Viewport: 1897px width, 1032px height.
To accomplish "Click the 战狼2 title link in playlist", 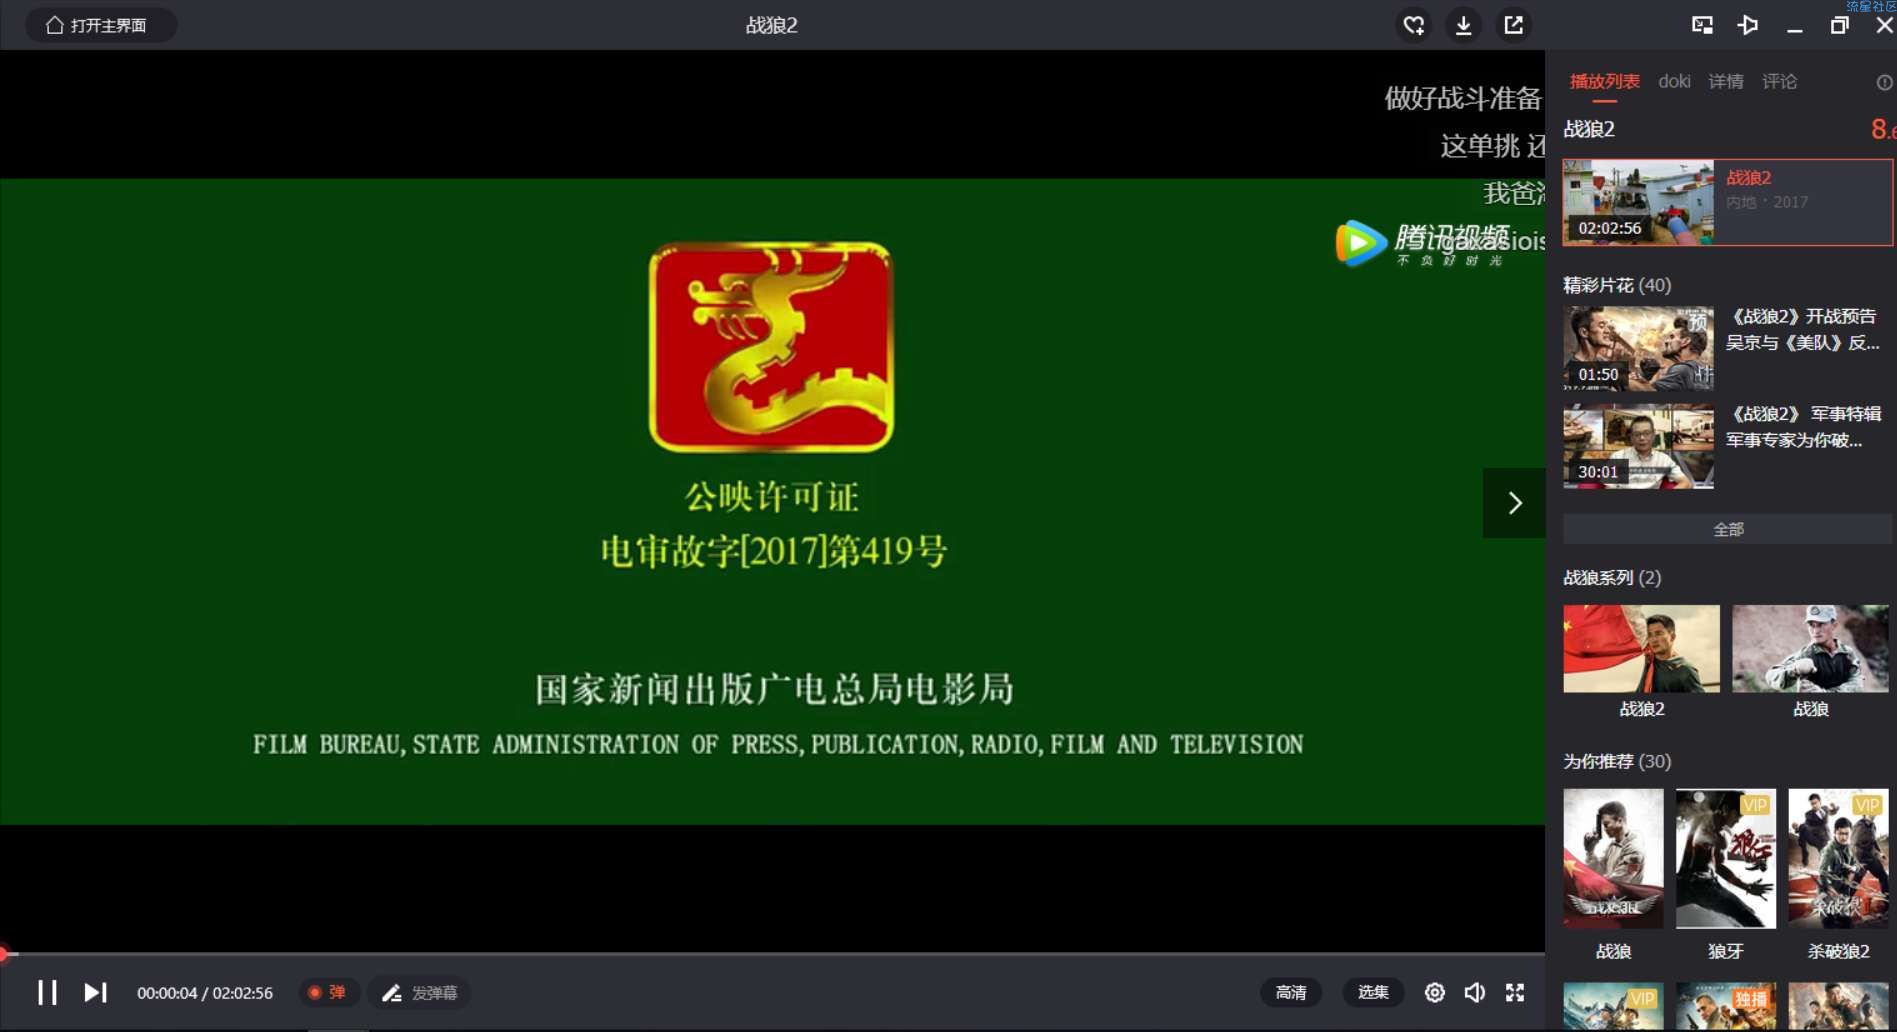I will point(1748,178).
